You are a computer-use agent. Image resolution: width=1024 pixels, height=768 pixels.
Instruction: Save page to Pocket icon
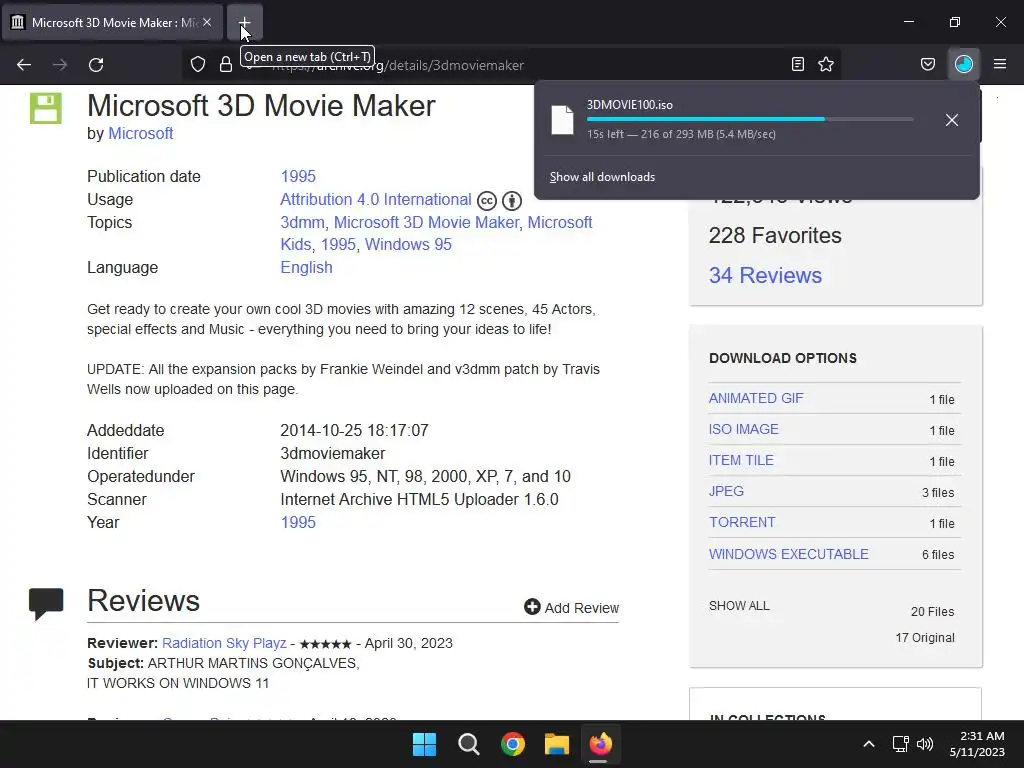[928, 64]
